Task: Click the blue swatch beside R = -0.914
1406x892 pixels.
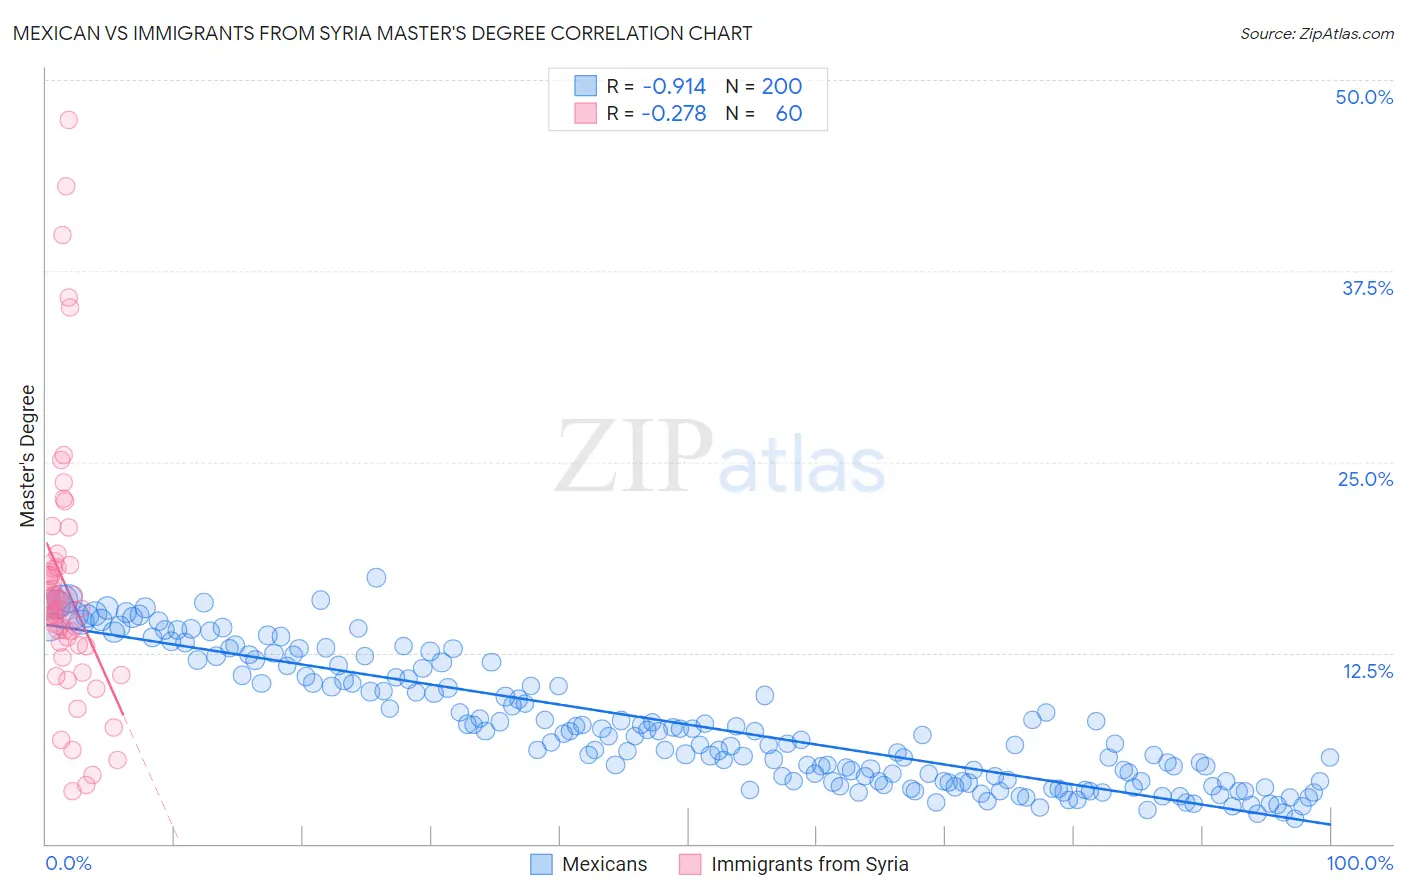Action: point(585,86)
